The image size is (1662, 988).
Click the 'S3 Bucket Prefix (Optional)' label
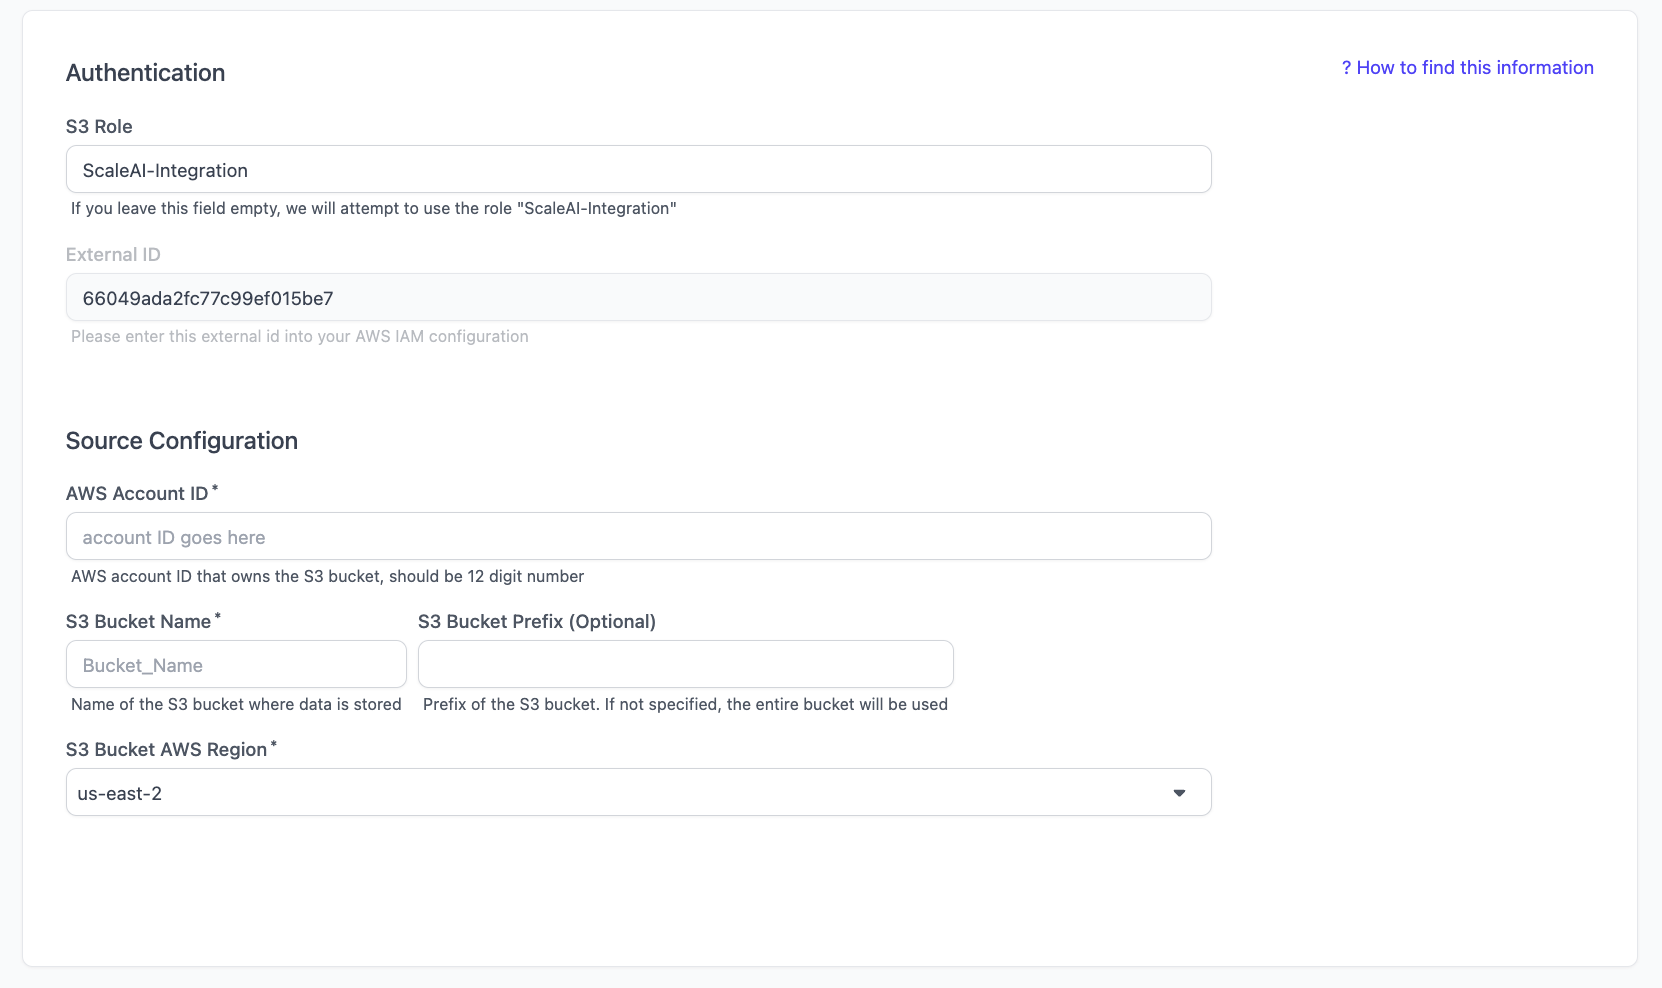536,622
